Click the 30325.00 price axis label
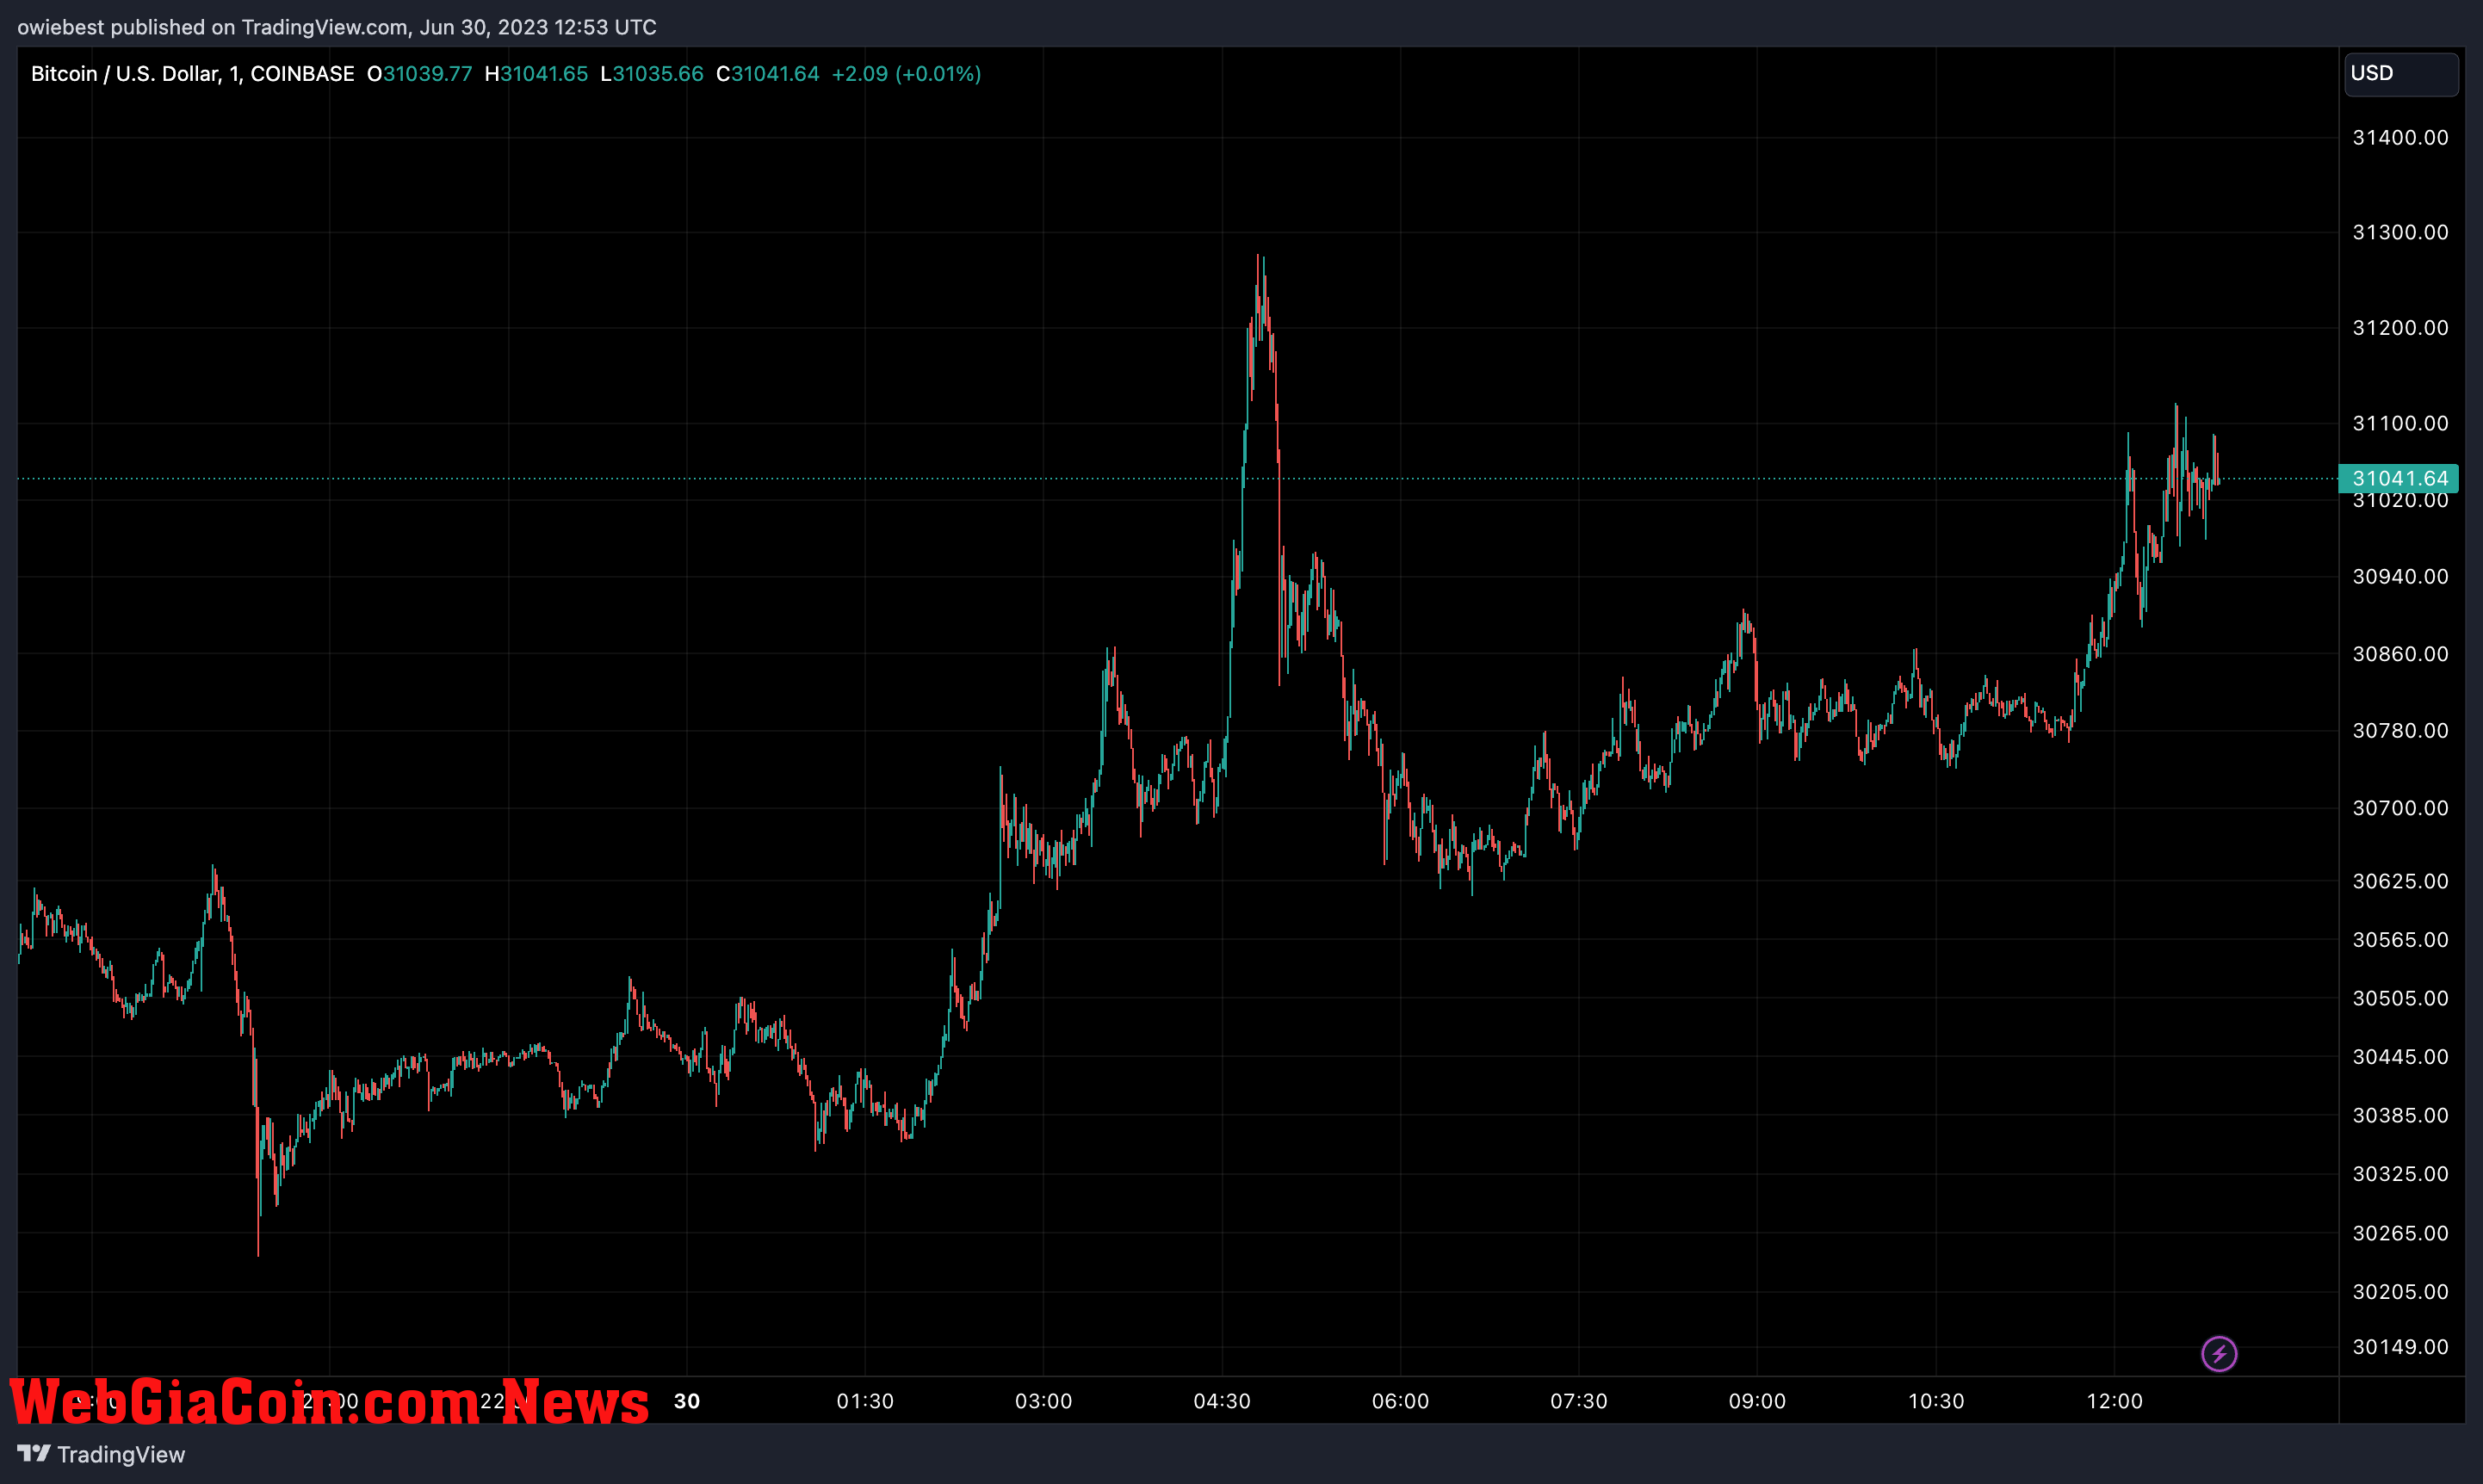Image resolution: width=2483 pixels, height=1484 pixels. (x=2400, y=1174)
